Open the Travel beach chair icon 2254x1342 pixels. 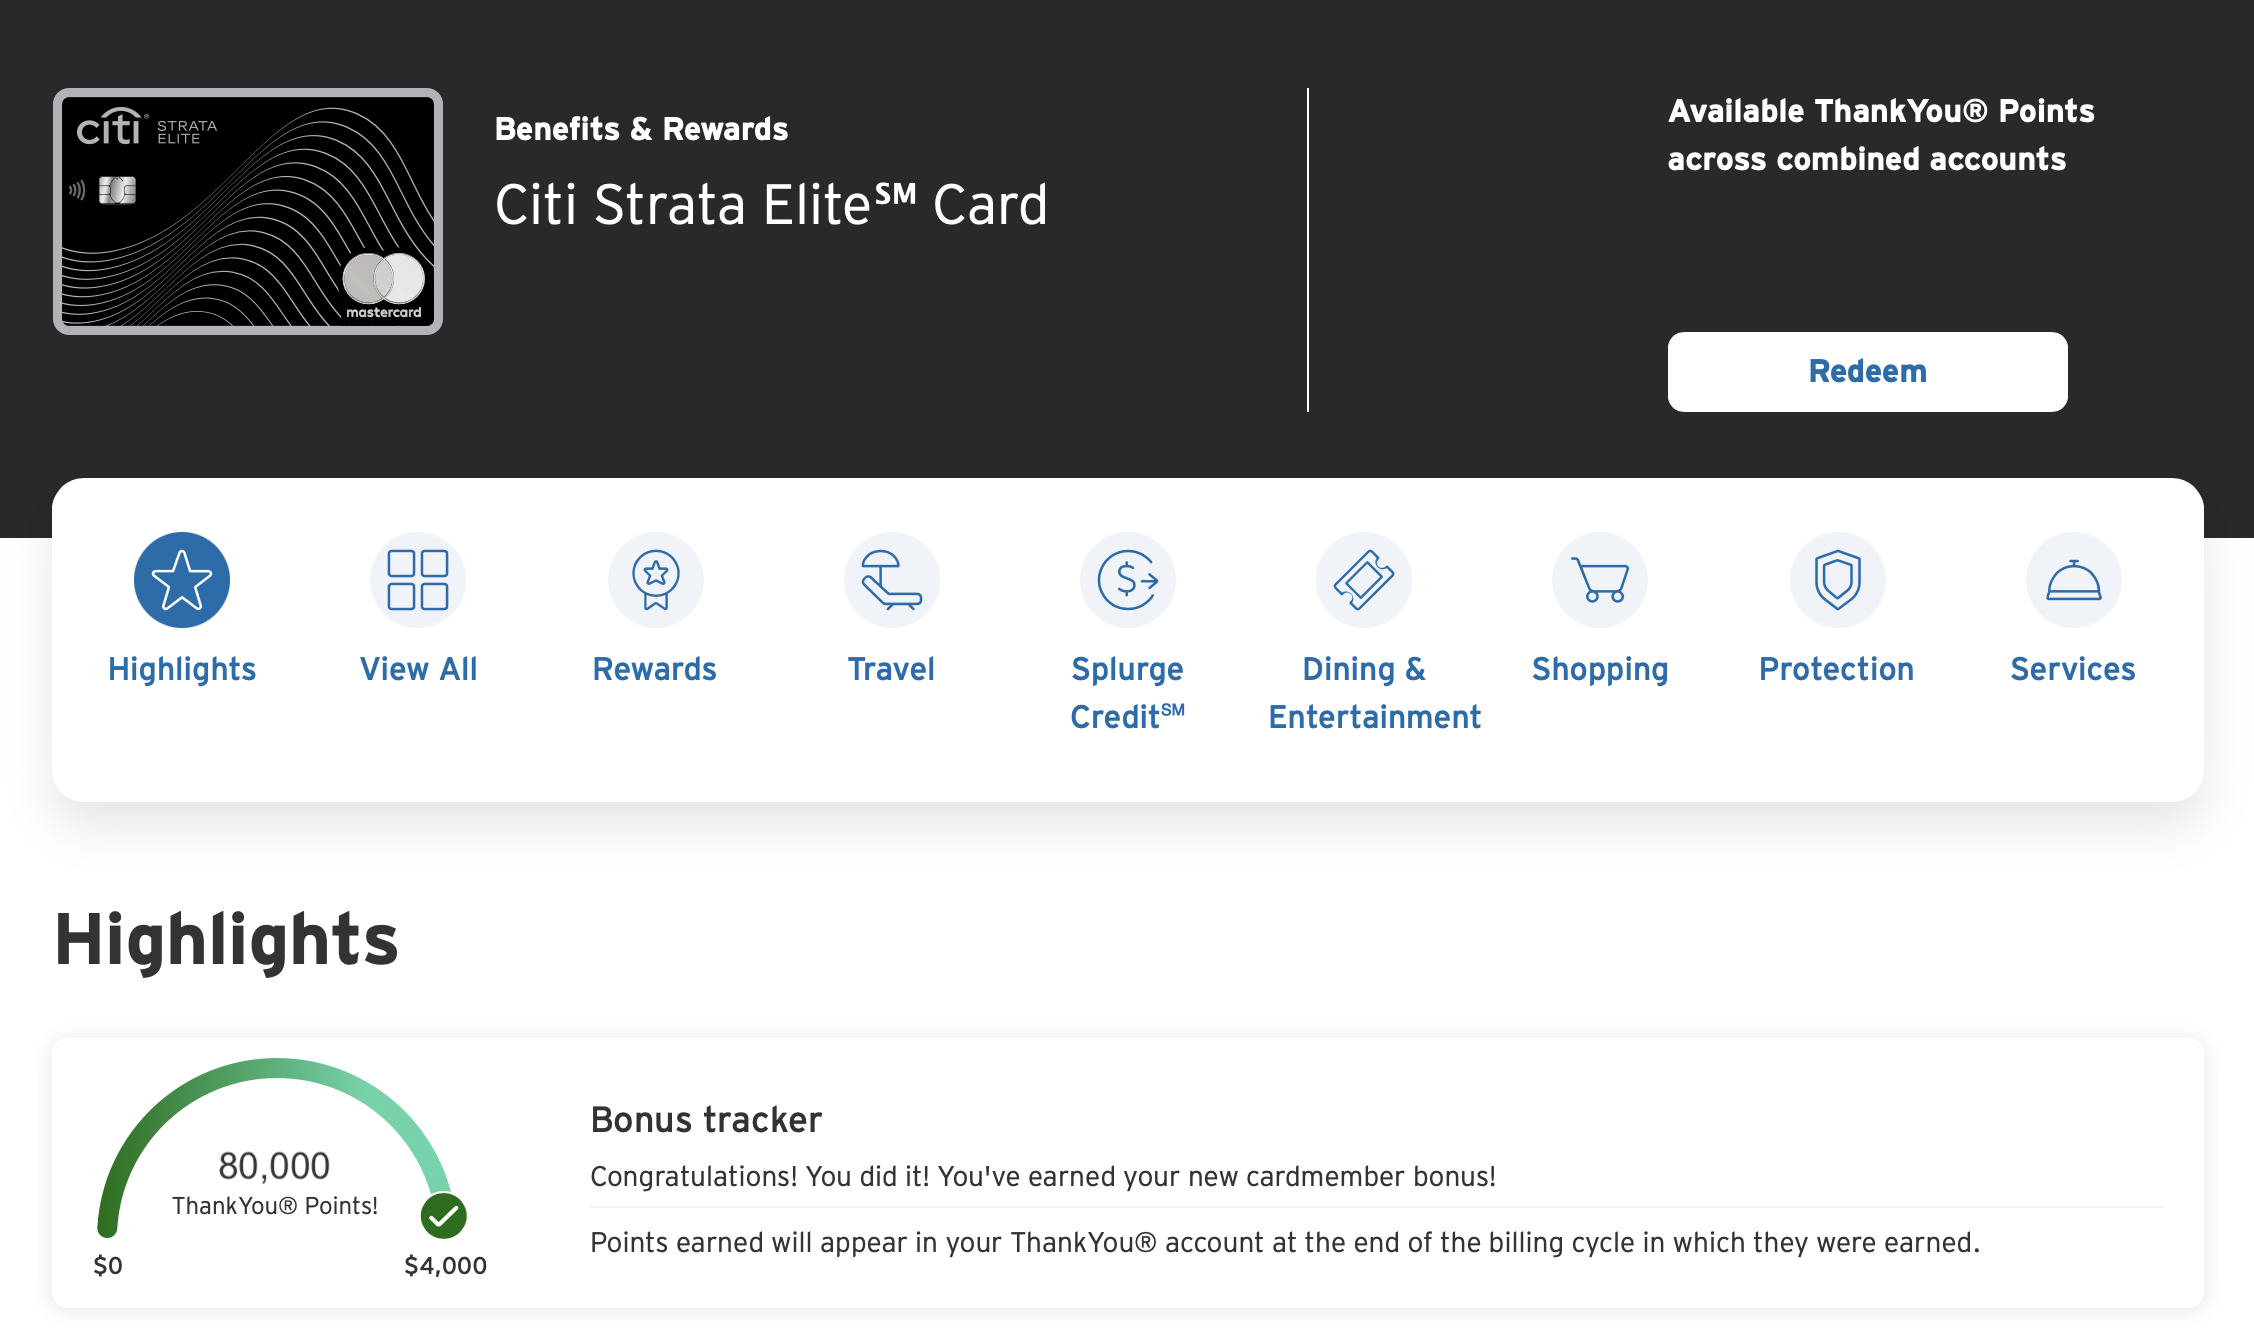click(x=891, y=580)
